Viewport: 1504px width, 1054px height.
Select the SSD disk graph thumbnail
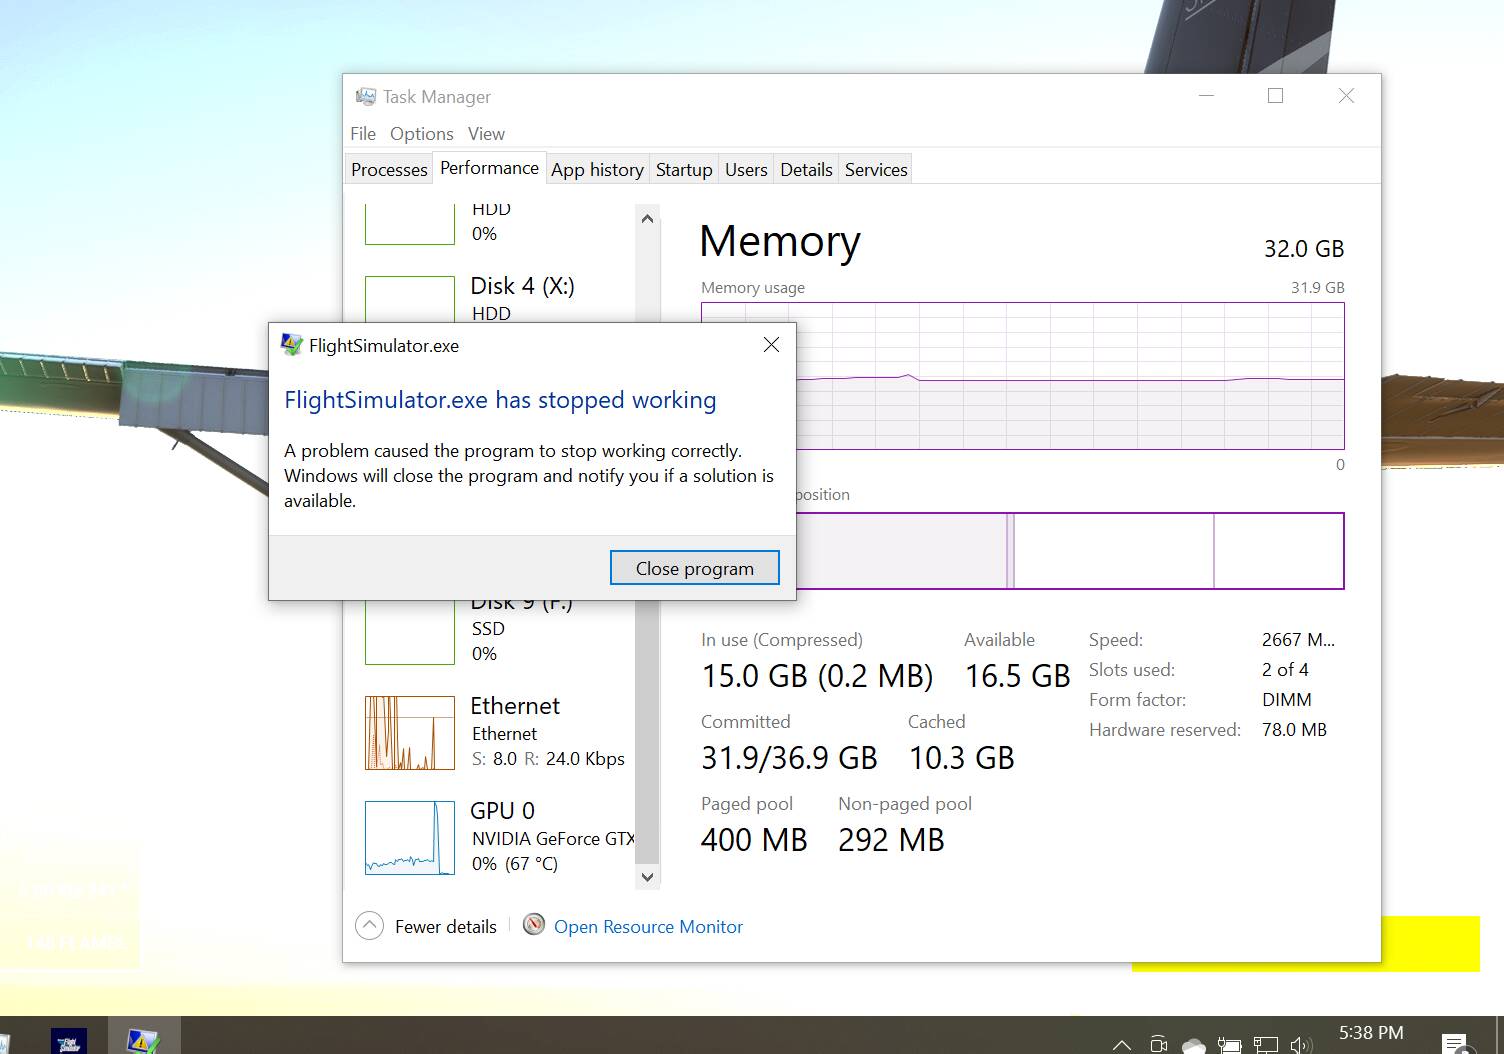point(410,632)
